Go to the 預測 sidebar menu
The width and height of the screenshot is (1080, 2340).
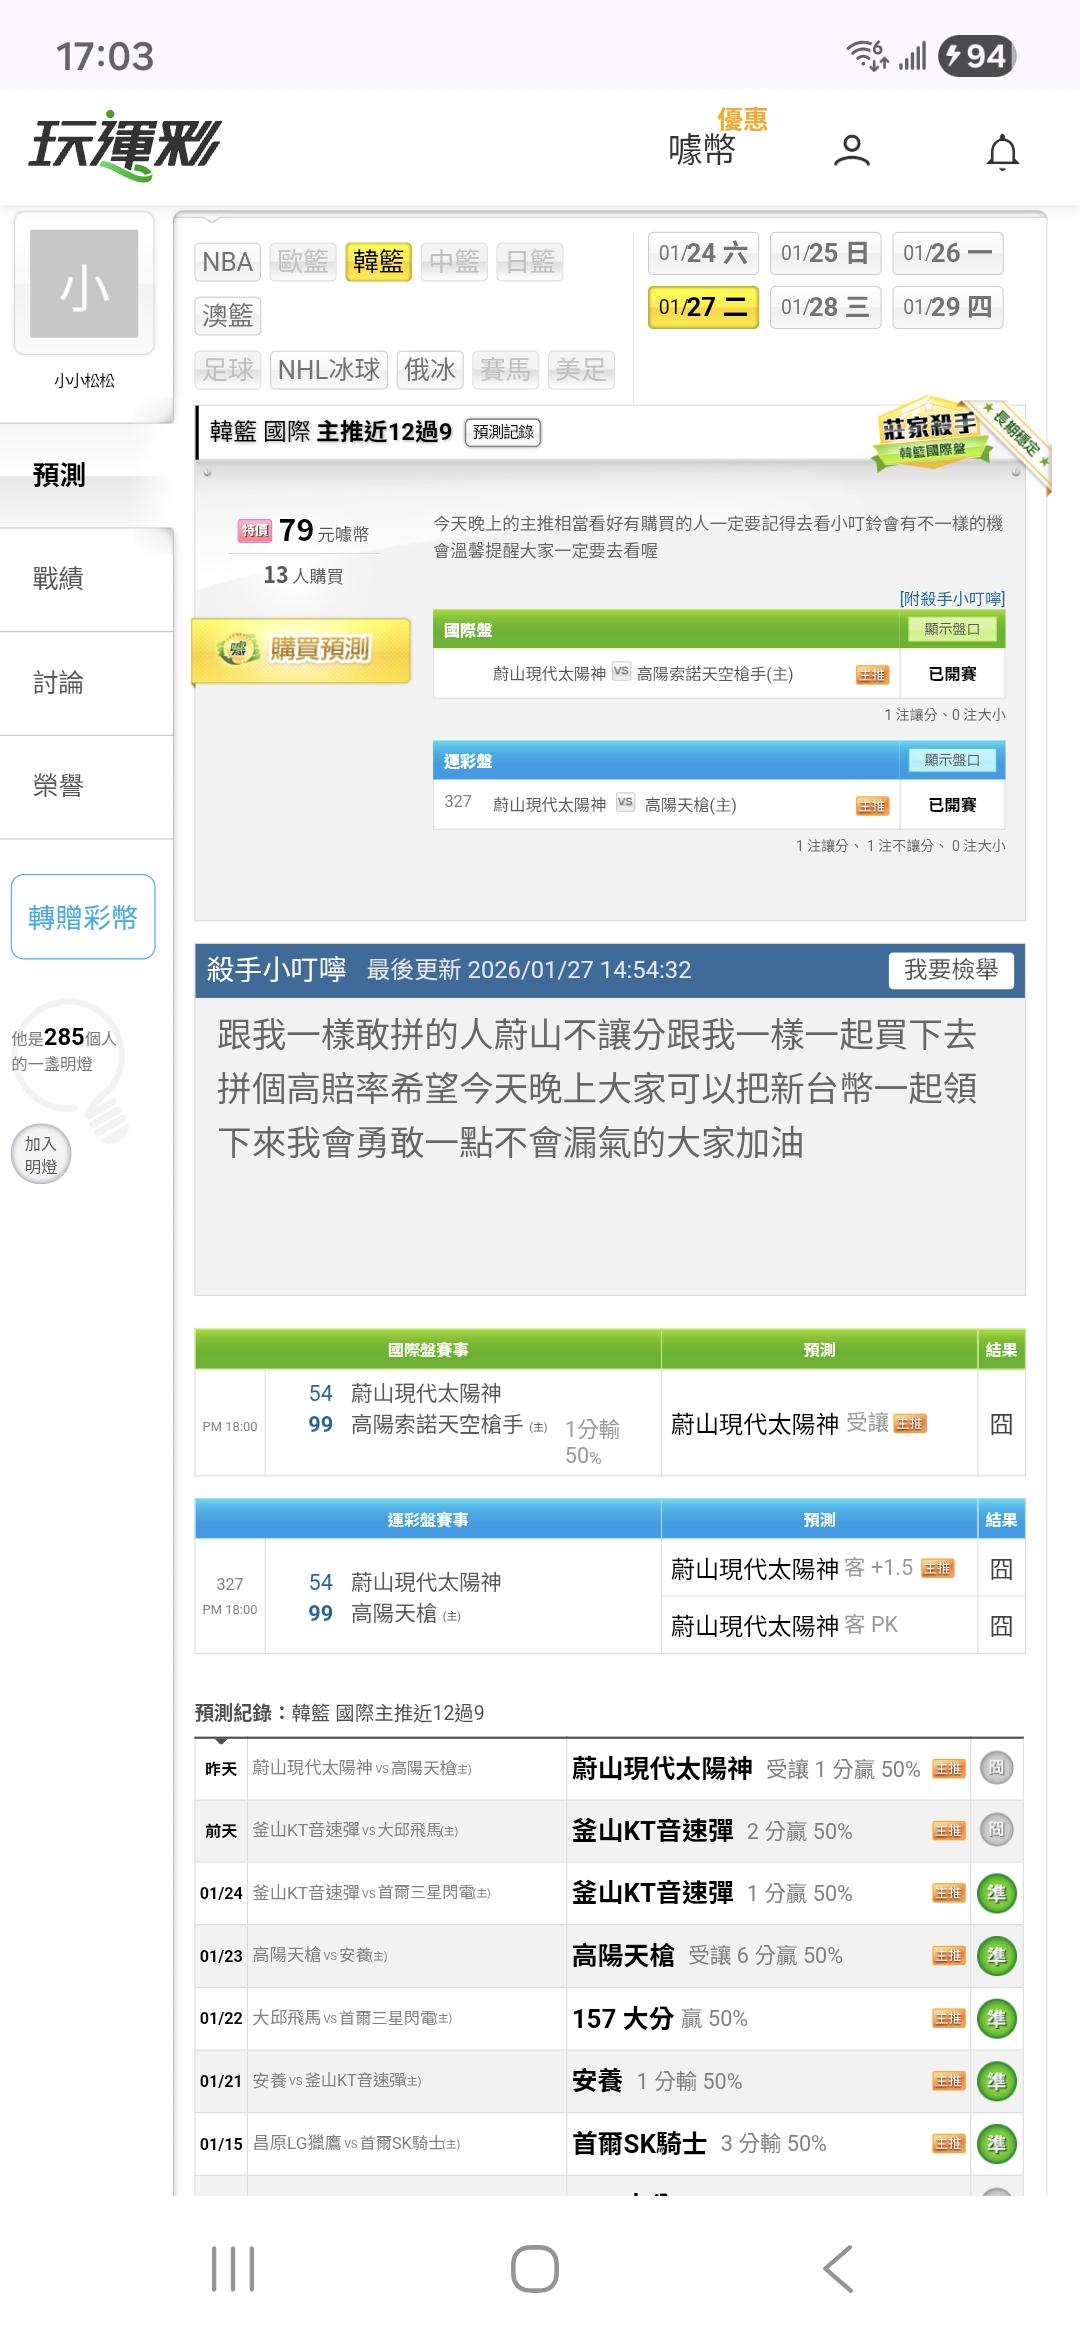coord(87,475)
